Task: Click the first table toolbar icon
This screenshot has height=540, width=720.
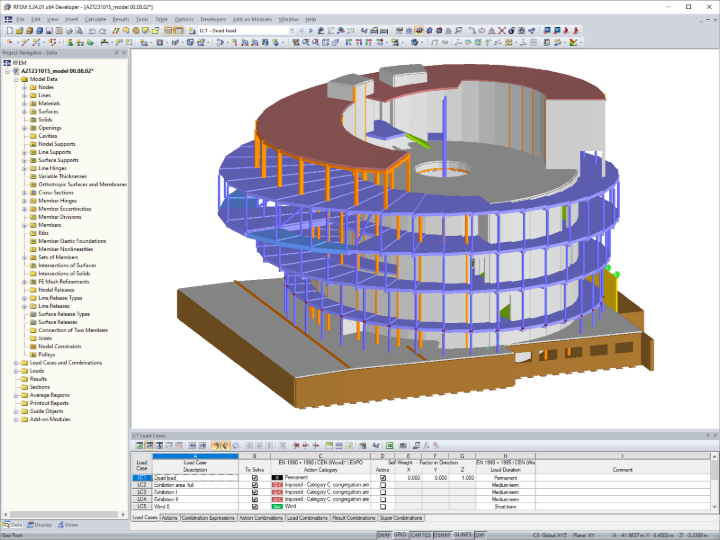Action: tap(139, 445)
